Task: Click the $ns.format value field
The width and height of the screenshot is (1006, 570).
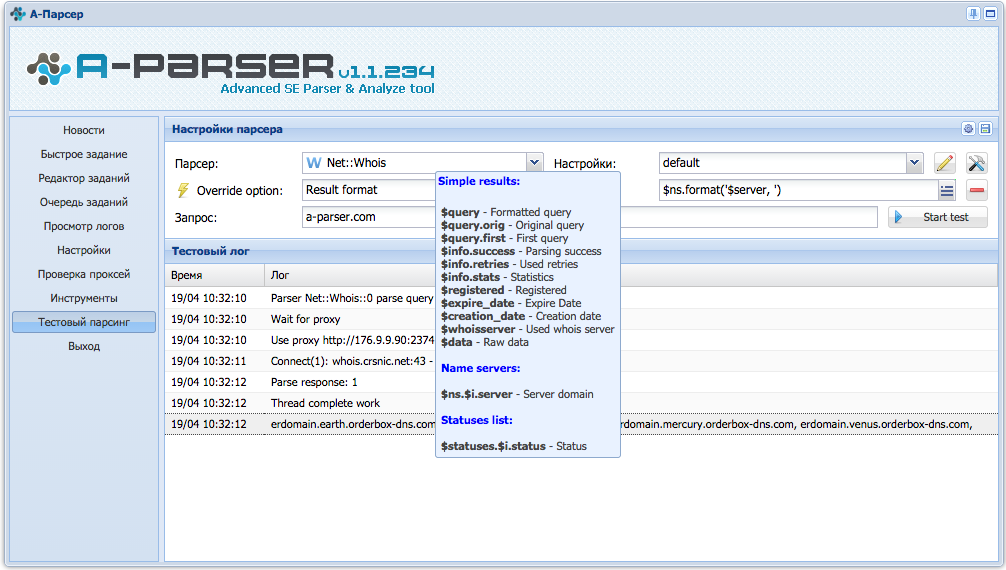Action: (798, 190)
